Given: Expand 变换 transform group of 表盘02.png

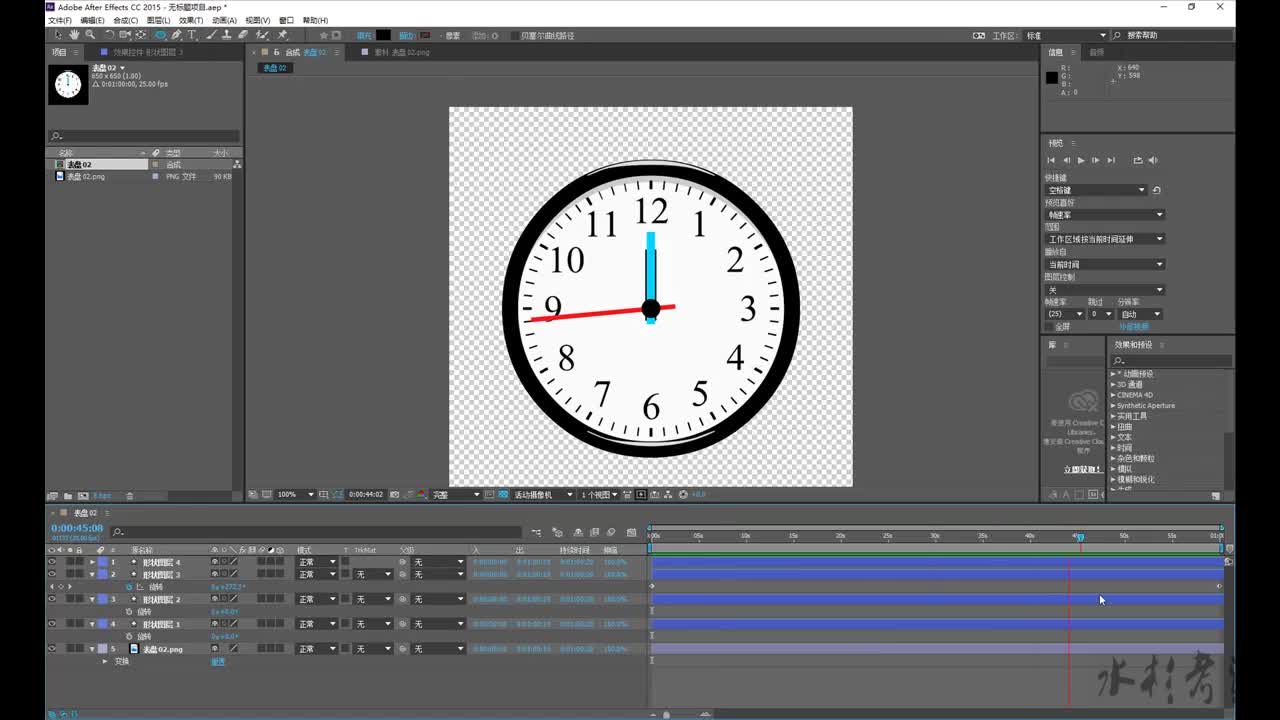Looking at the screenshot, I should 105,661.
